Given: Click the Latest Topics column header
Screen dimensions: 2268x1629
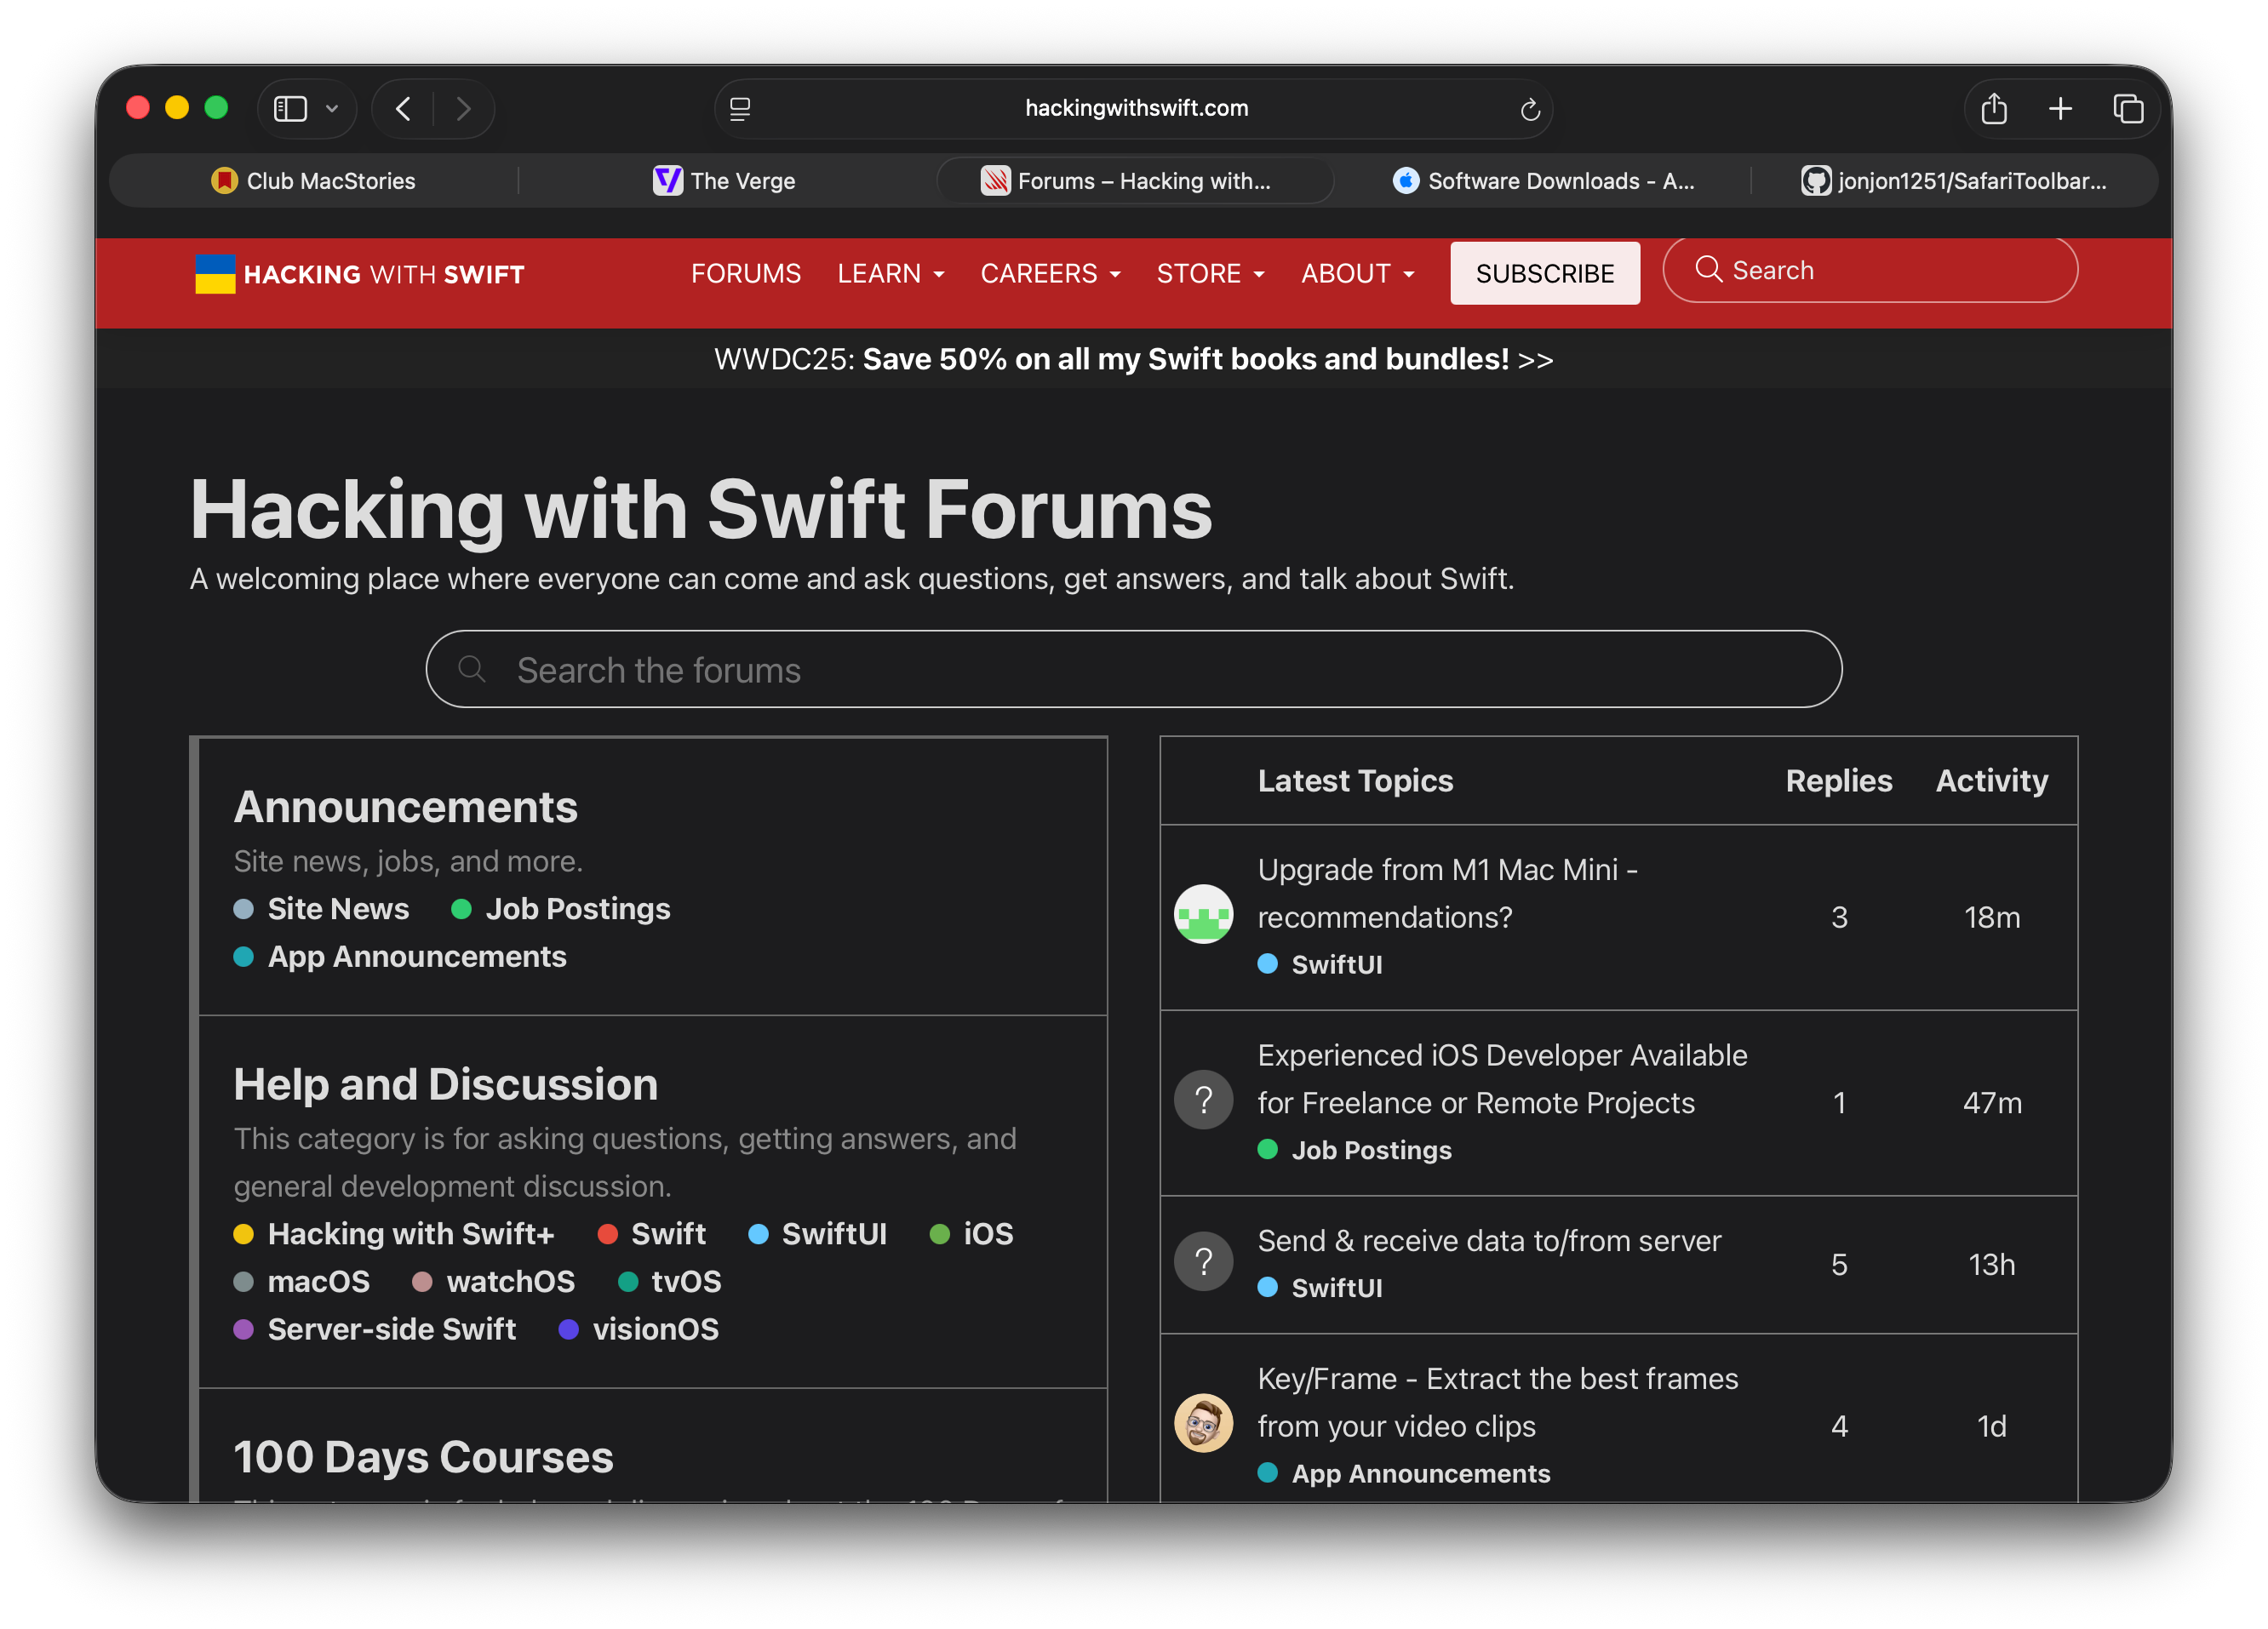Looking at the screenshot, I should [1355, 780].
